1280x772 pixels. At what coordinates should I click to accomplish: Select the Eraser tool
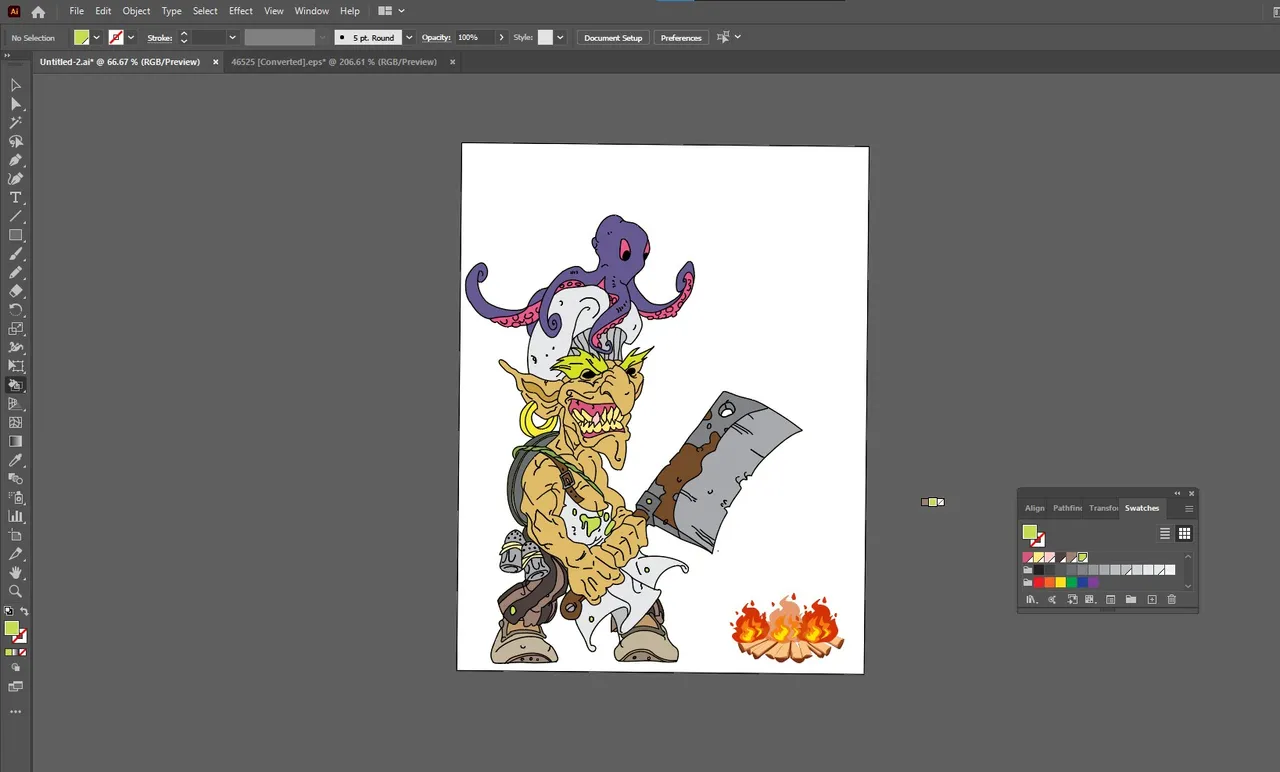[15, 291]
